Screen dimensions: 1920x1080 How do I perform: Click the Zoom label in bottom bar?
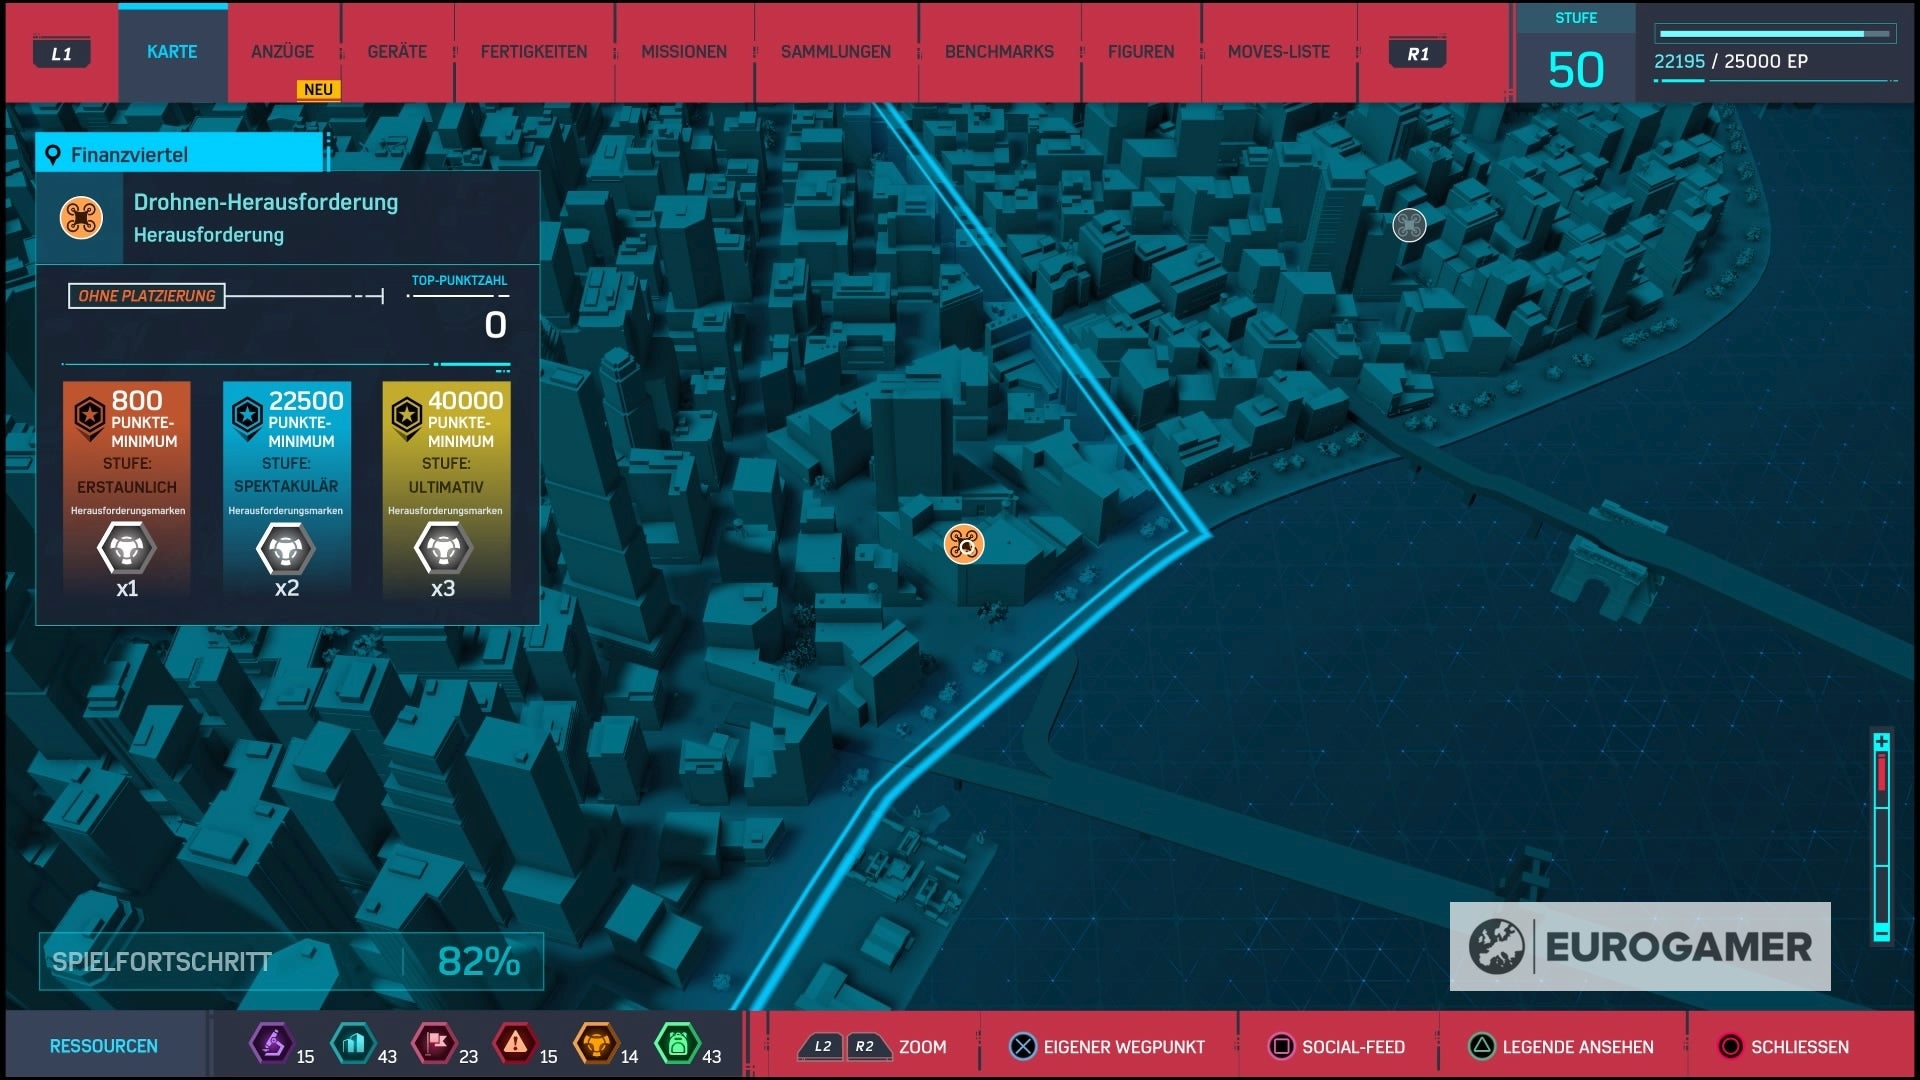pos(922,1047)
